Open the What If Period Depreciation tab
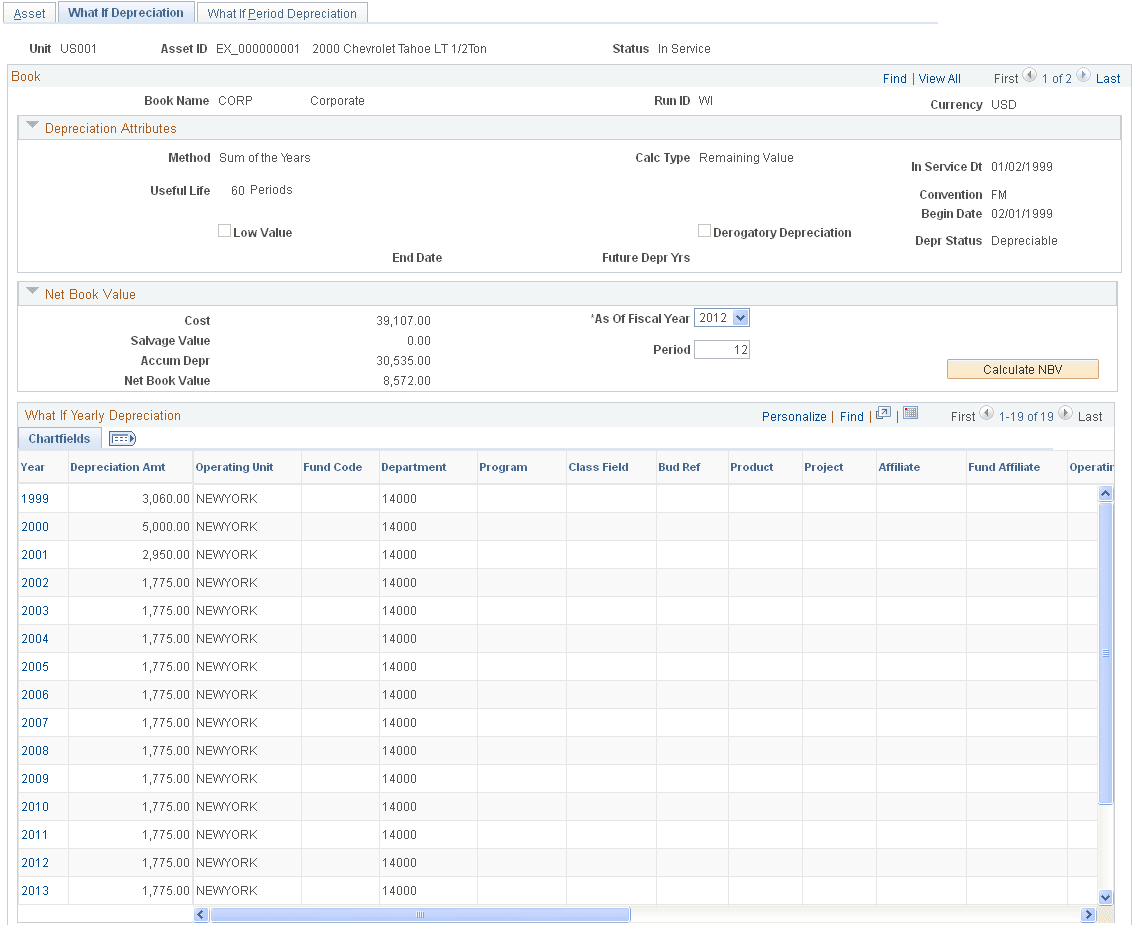 [282, 12]
